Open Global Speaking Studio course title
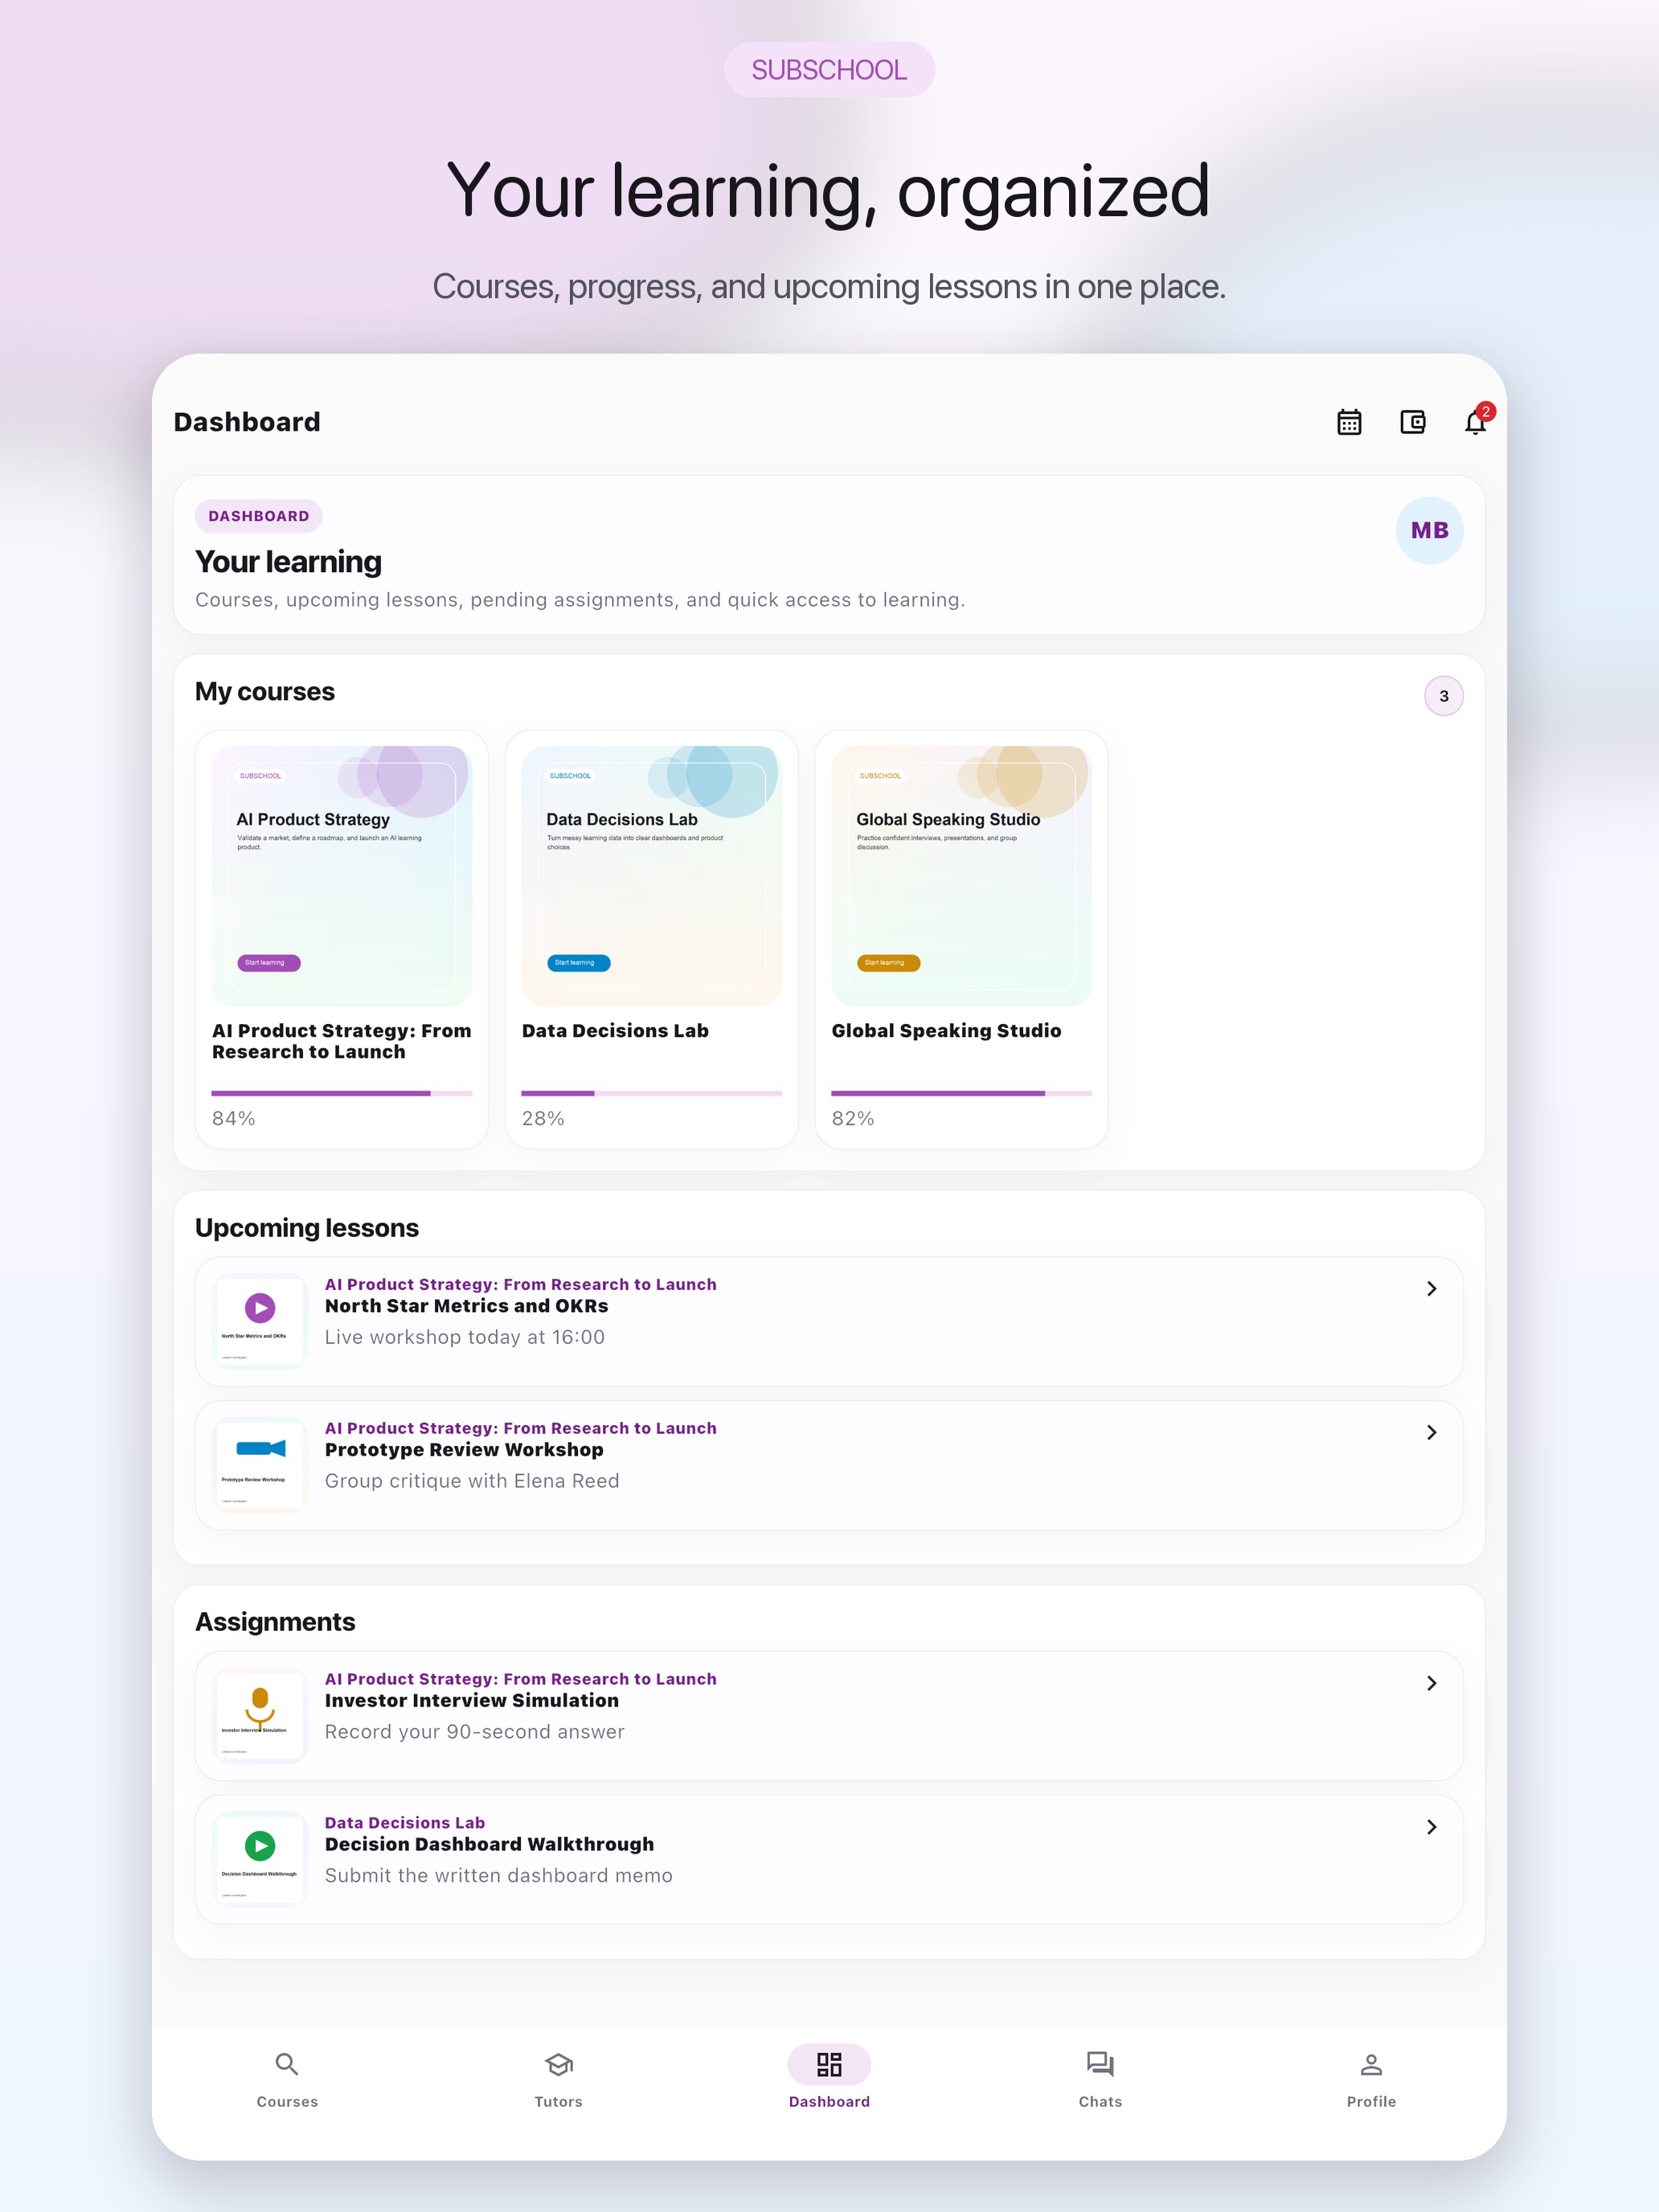The width and height of the screenshot is (1659, 2212). (946, 1031)
